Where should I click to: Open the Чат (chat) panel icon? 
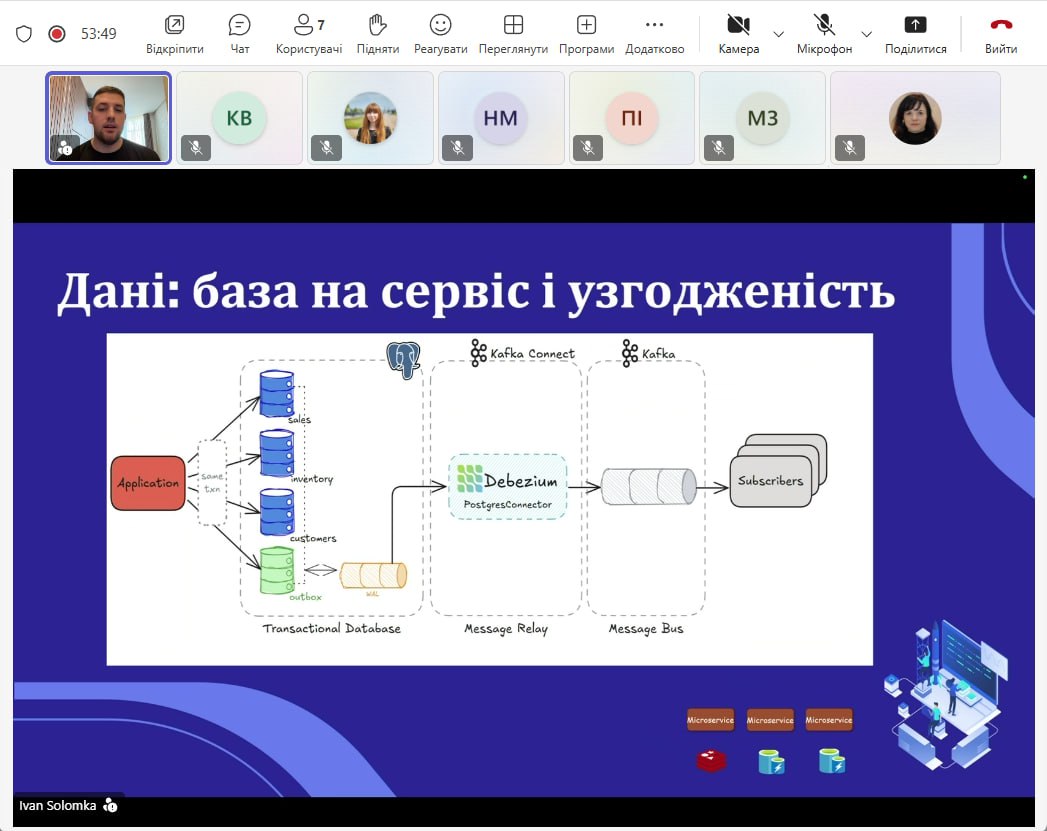tap(239, 25)
